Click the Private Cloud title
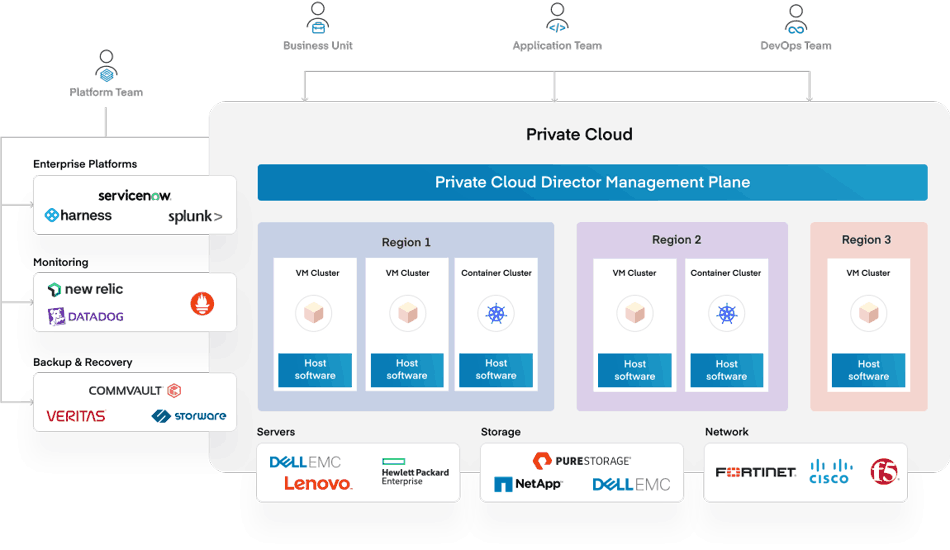The width and height of the screenshot is (950, 550). [x=579, y=134]
